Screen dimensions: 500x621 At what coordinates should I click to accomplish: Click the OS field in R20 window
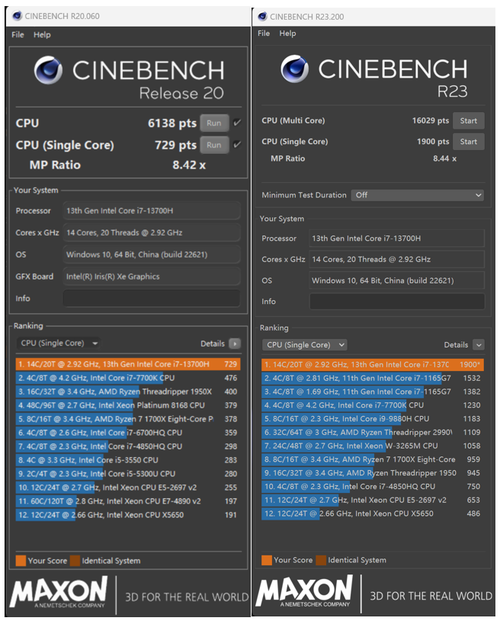151,254
